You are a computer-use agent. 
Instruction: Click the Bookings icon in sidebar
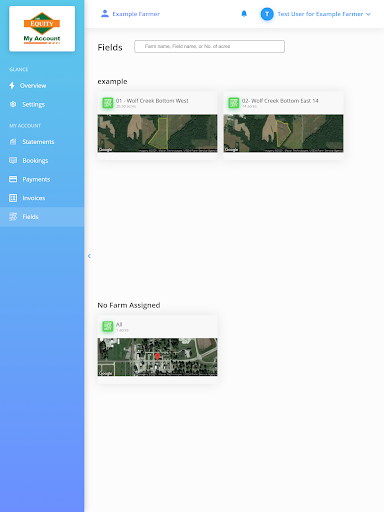(13, 161)
